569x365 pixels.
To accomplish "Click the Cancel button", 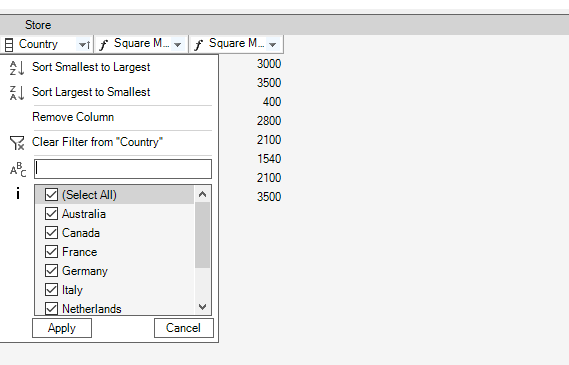I will tap(184, 328).
